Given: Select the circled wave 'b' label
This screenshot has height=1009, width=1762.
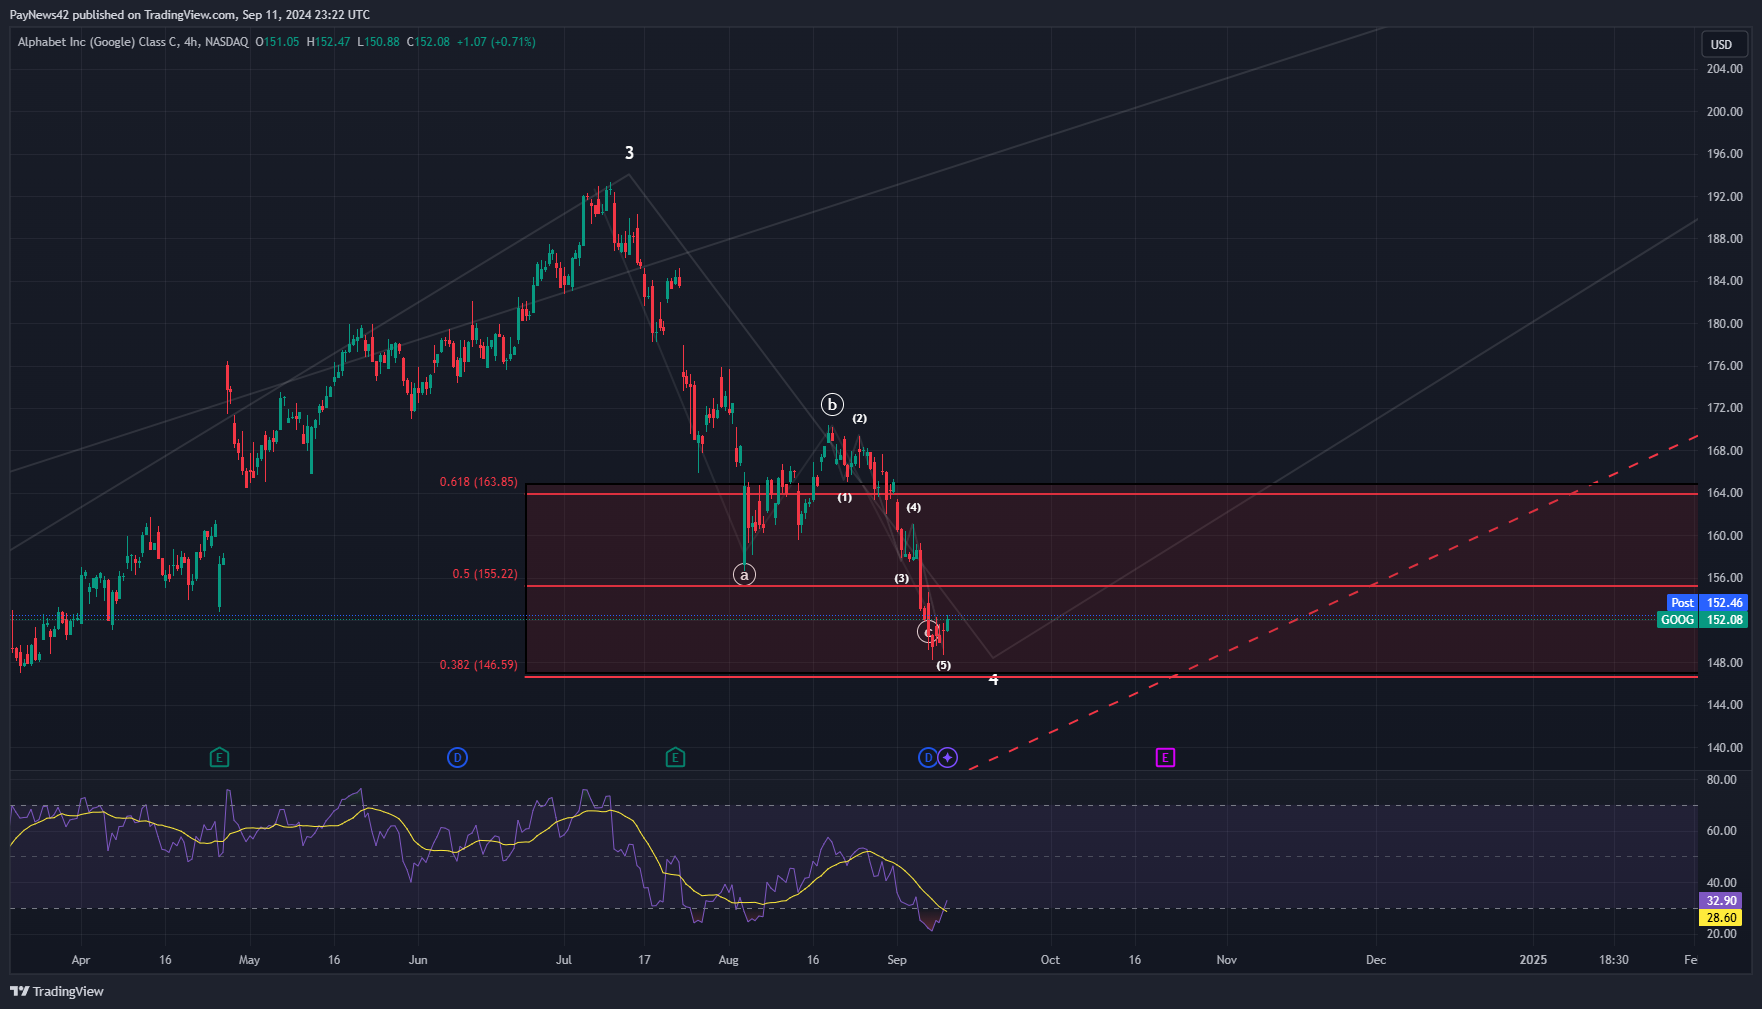Looking at the screenshot, I should pos(832,404).
